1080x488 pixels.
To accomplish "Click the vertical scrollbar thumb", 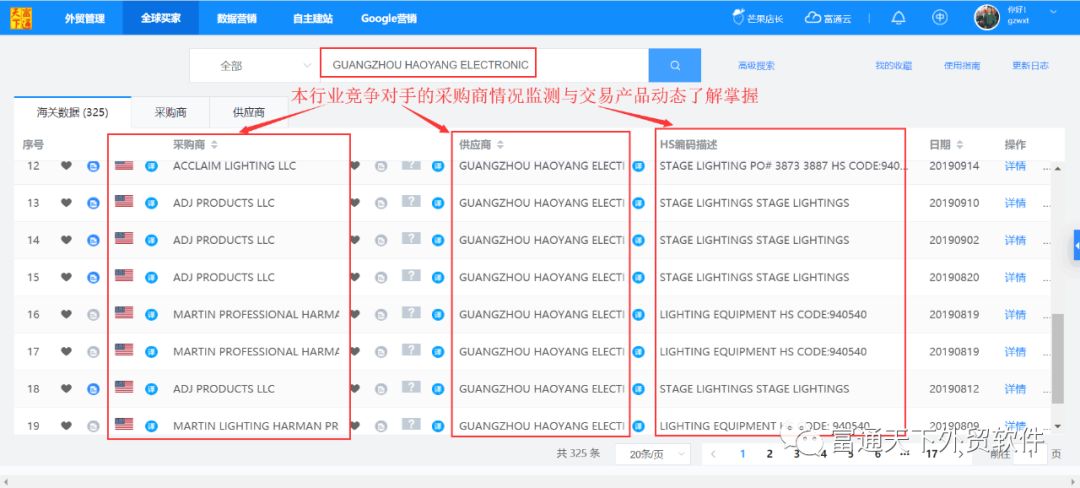I will point(1058,358).
